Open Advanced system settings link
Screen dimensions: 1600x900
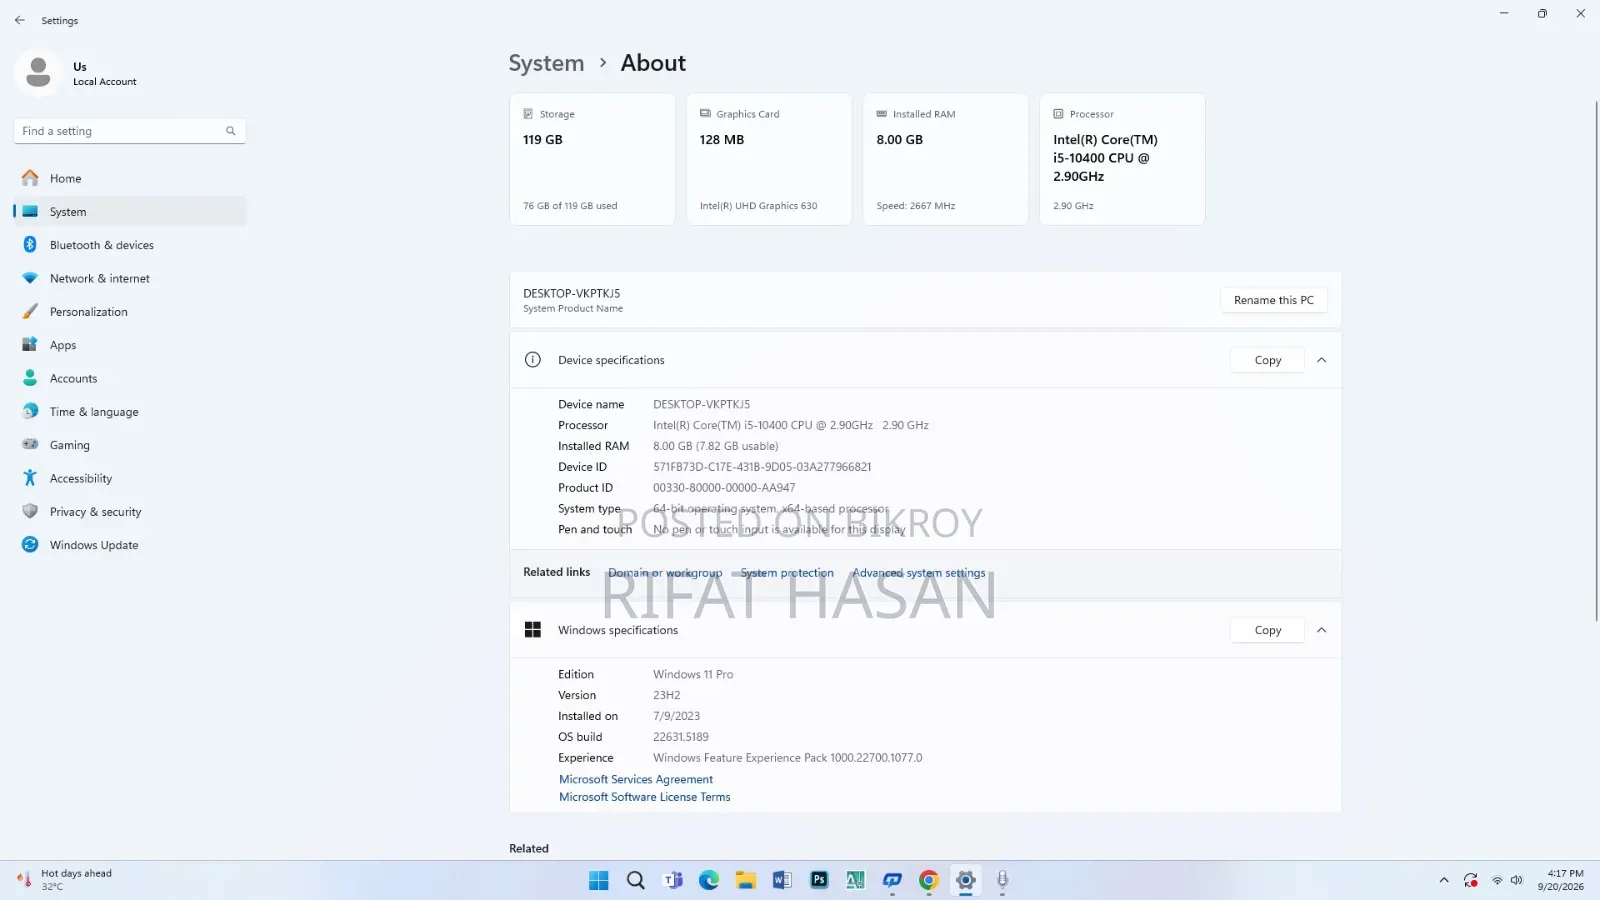[x=919, y=573]
